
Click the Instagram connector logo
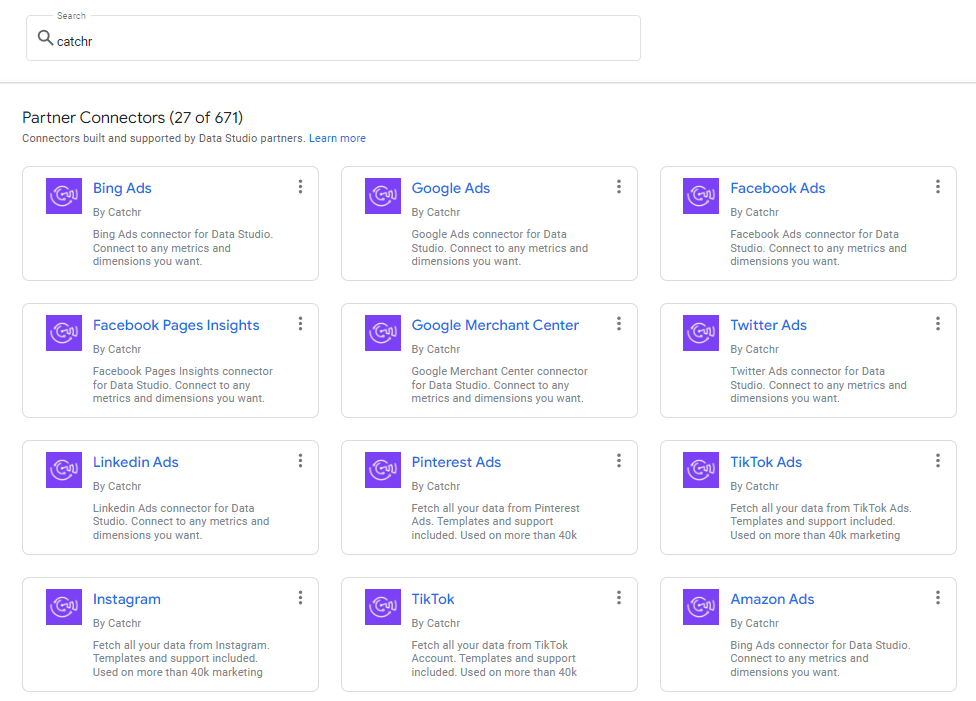click(63, 606)
